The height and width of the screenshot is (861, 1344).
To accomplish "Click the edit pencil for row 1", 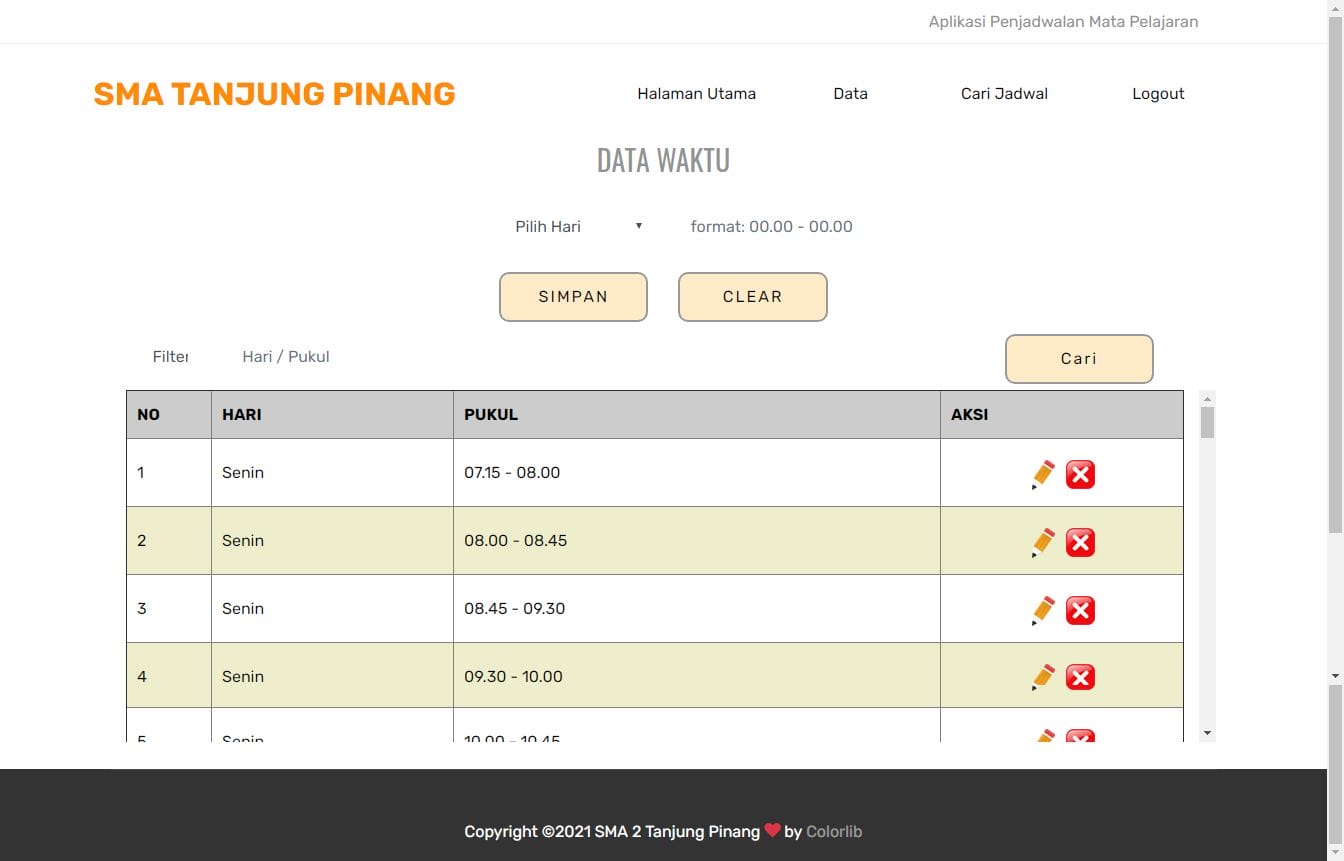I will 1043,474.
